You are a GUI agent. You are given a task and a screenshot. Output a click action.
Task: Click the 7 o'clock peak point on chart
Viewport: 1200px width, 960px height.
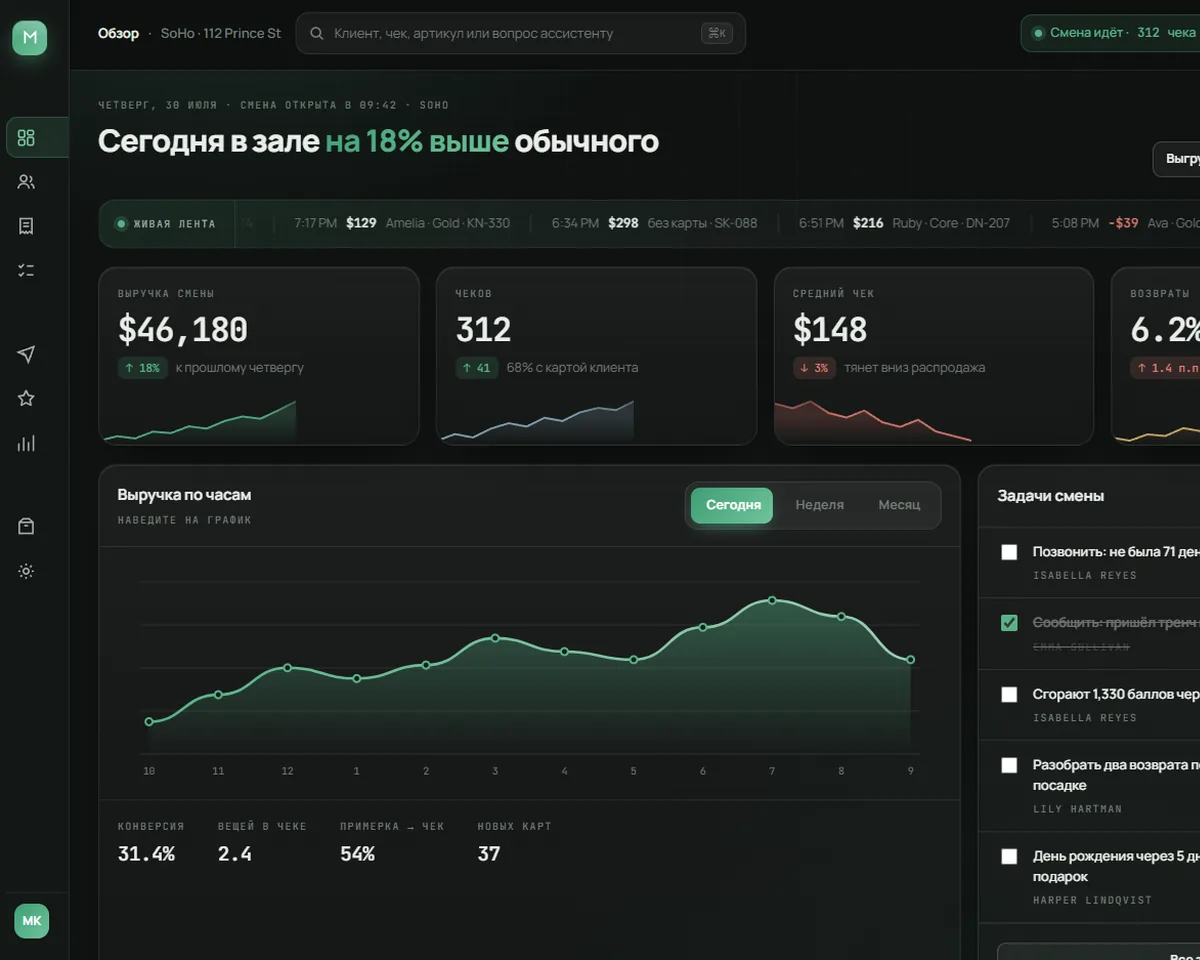(772, 600)
